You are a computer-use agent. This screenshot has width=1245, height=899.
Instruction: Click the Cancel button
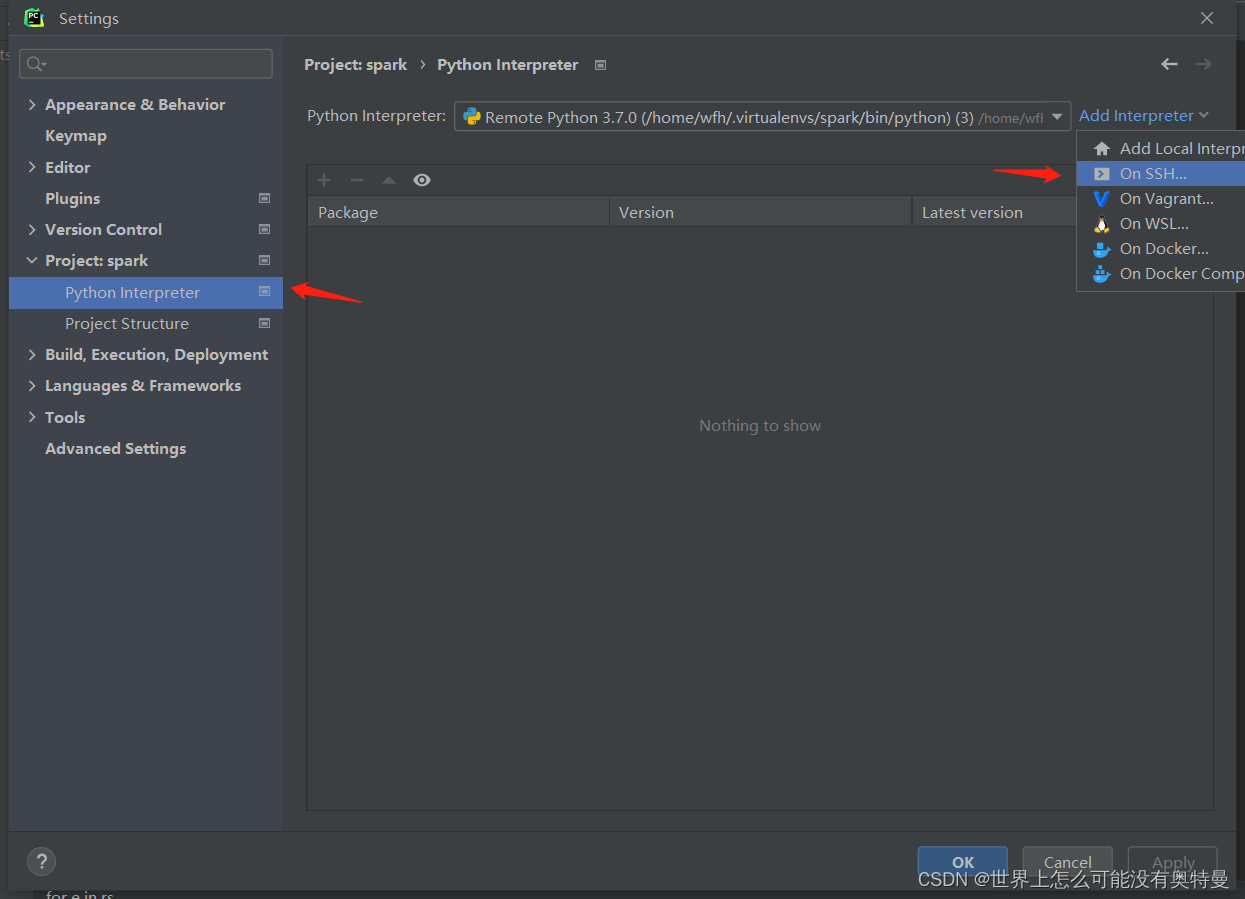(1067, 862)
